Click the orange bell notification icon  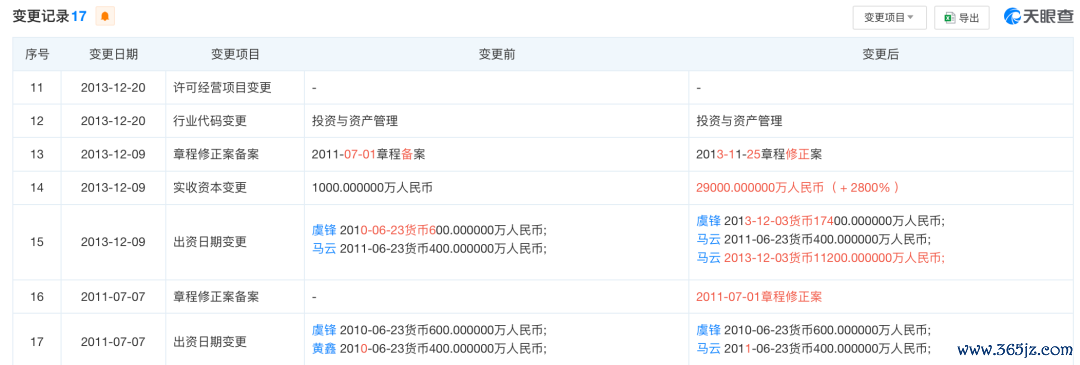105,17
